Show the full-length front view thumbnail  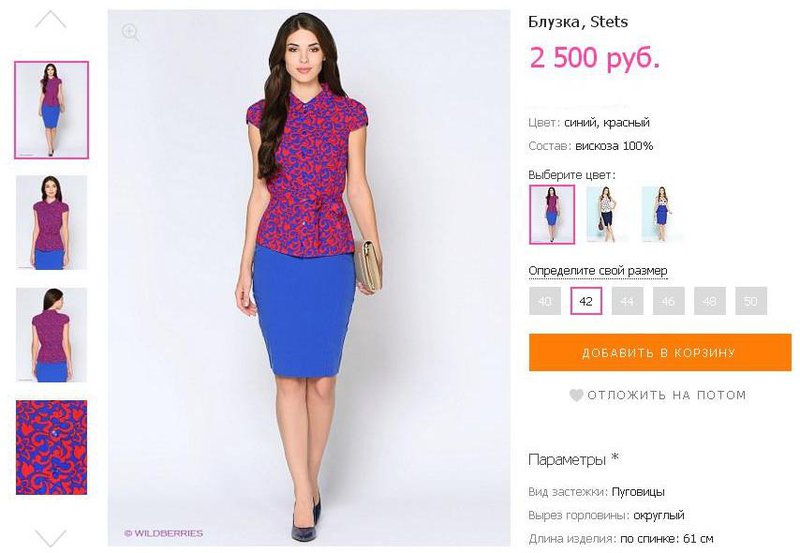click(52, 110)
